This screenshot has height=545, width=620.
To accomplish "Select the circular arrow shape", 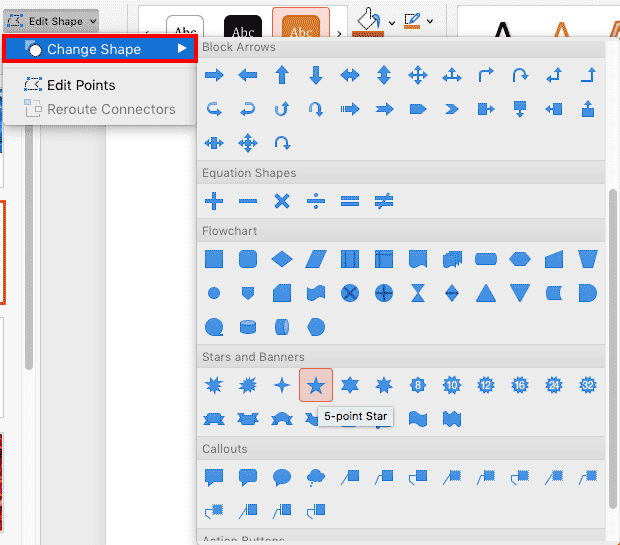I will click(282, 143).
